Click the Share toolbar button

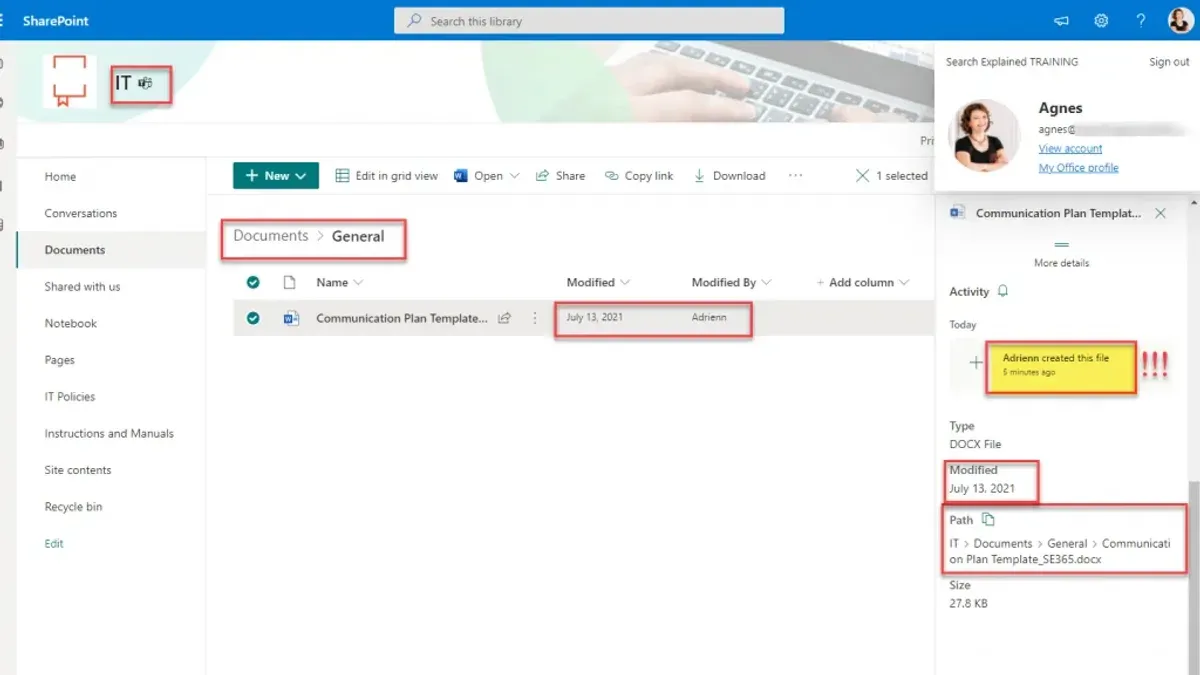[560, 176]
